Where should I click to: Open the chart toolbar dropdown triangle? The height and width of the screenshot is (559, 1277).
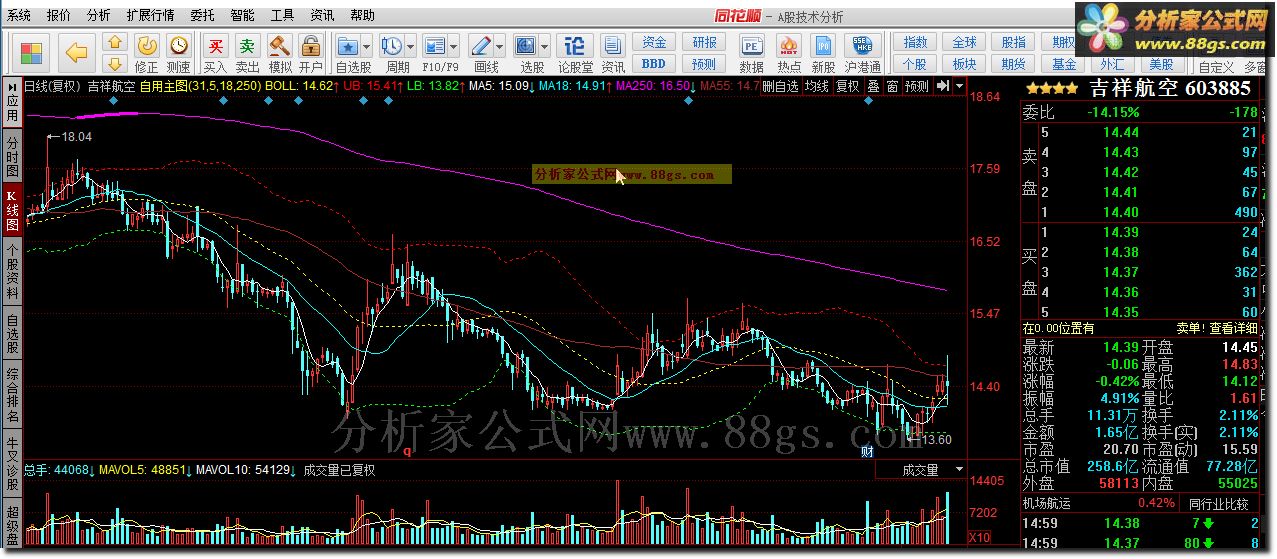click(x=960, y=86)
